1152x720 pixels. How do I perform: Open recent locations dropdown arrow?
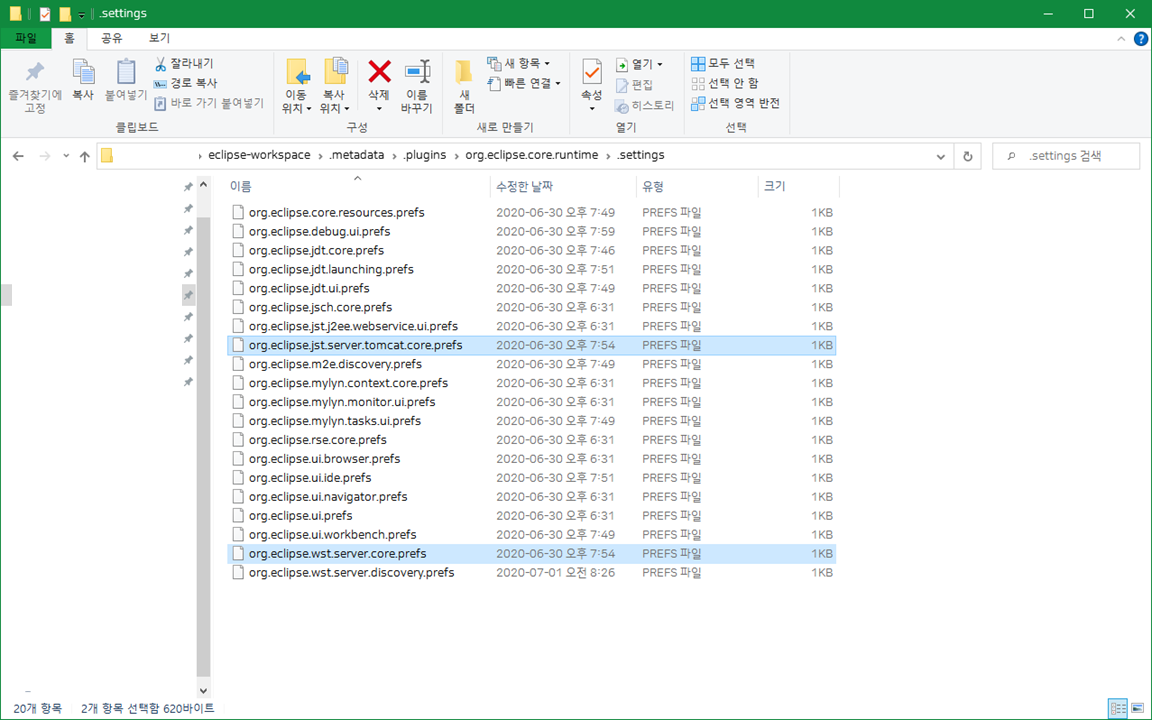pyautogui.click(x=65, y=156)
